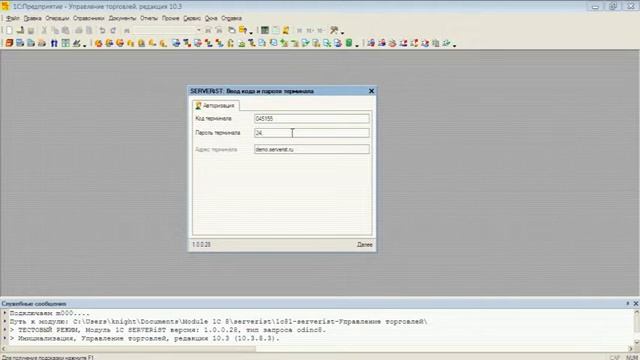Click the Find binoculars toolbar icon
640x360 pixels.
pyautogui.click(x=127, y=31)
